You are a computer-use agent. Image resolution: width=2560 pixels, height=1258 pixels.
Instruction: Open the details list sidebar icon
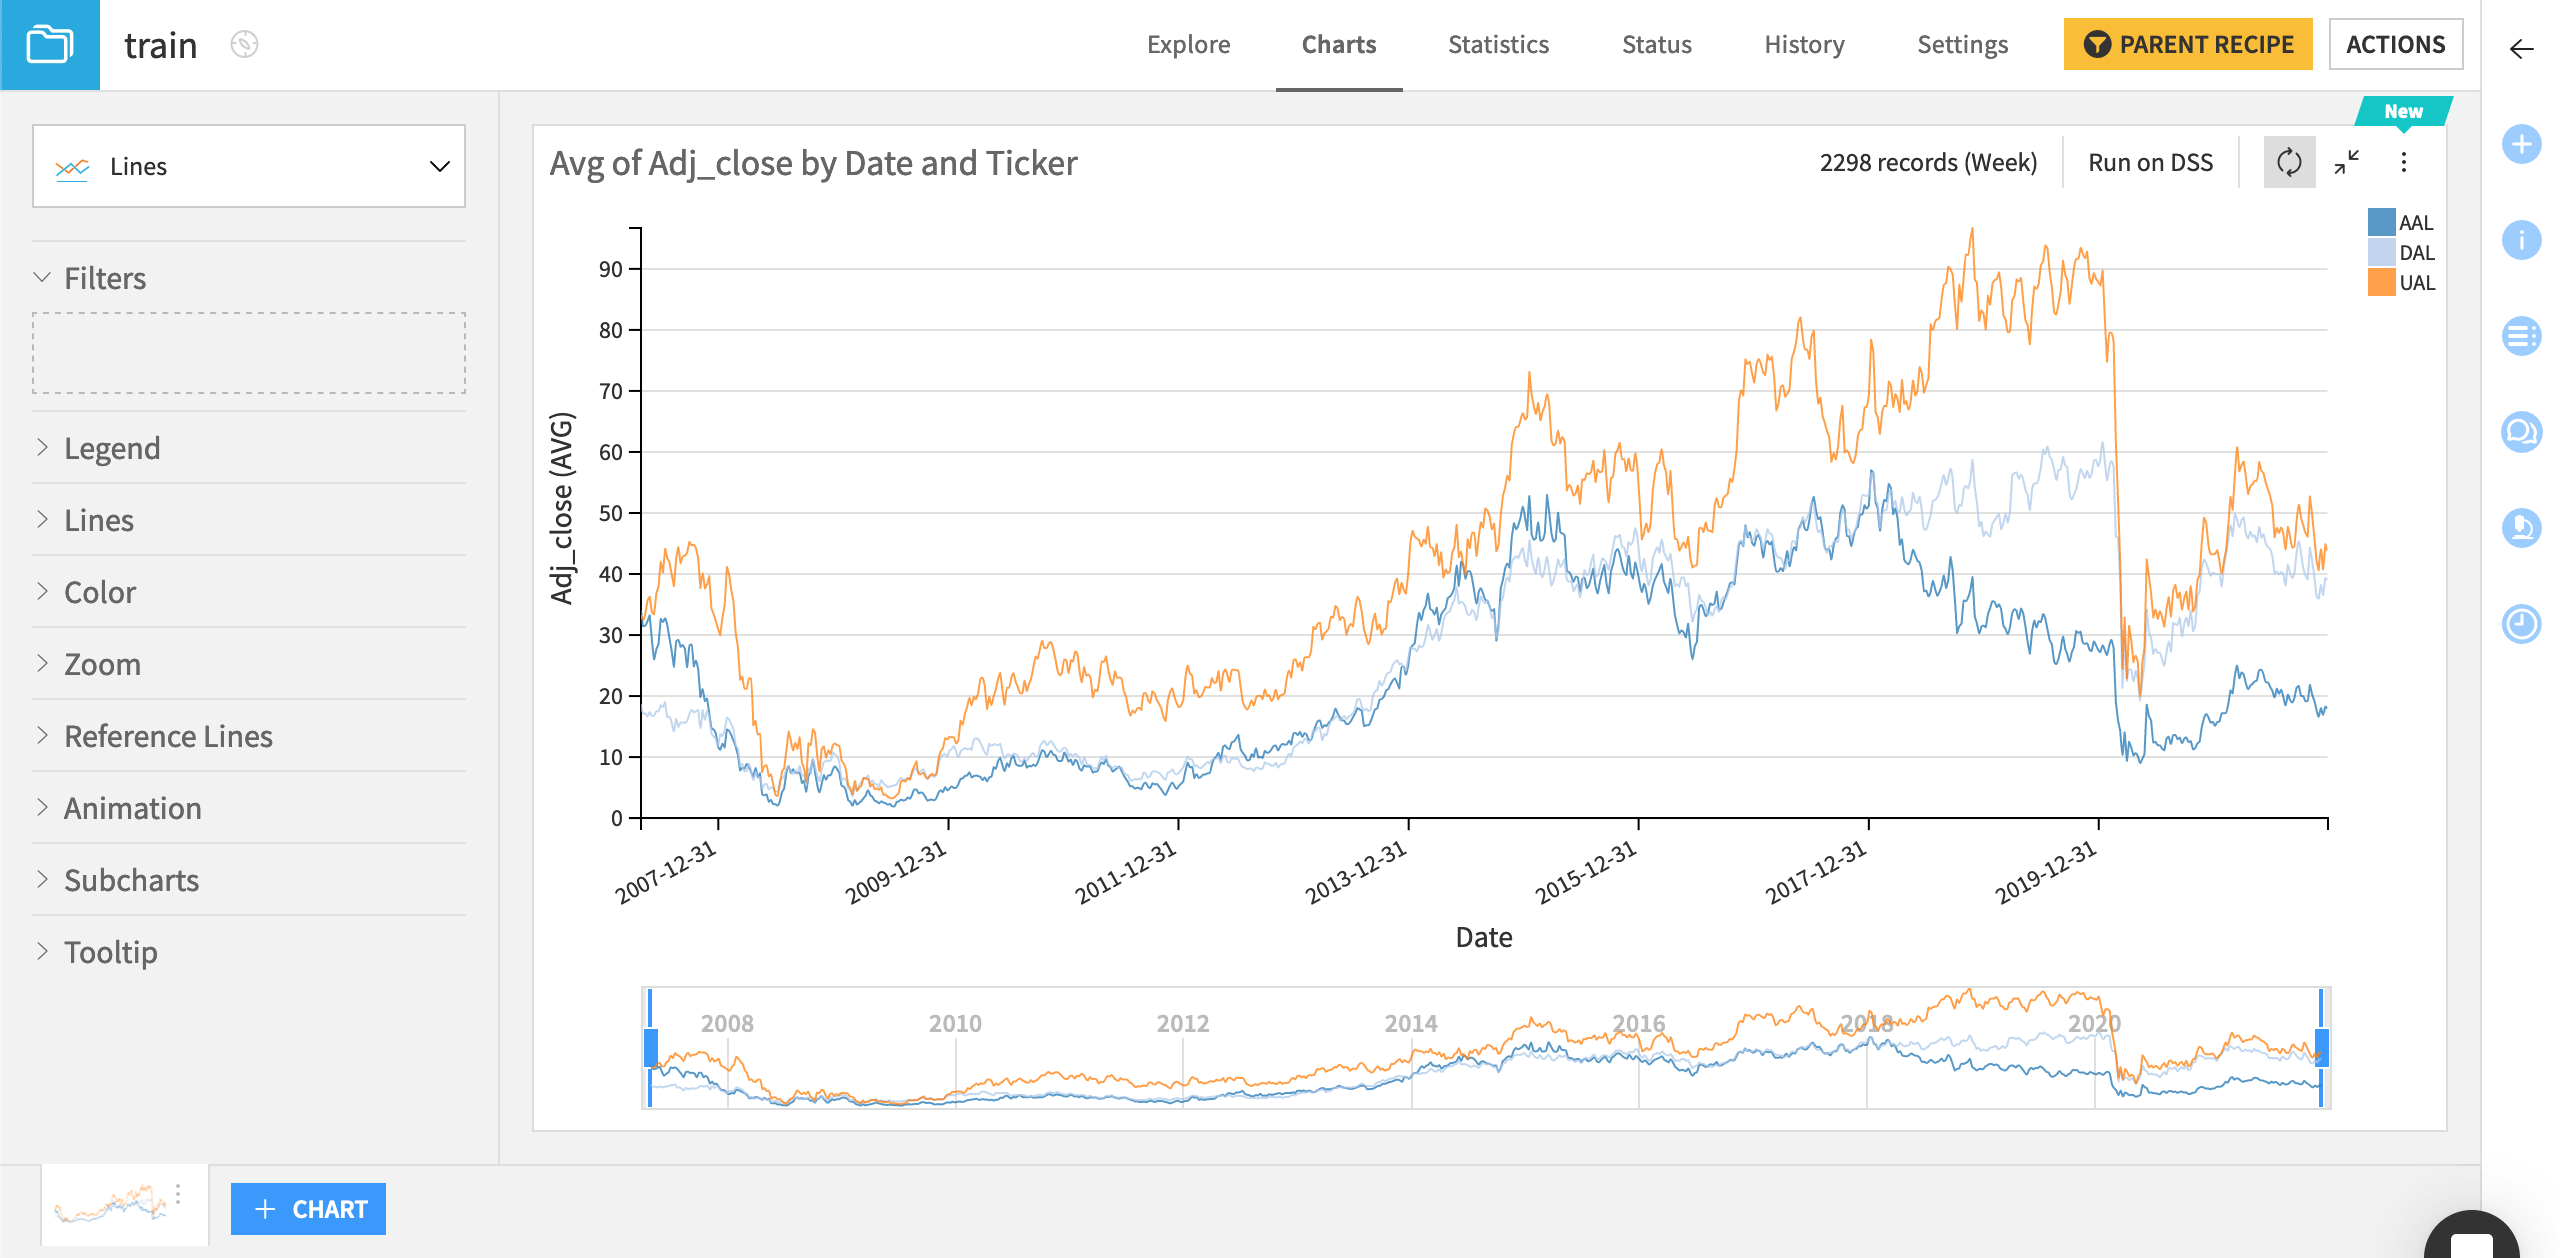2521,336
